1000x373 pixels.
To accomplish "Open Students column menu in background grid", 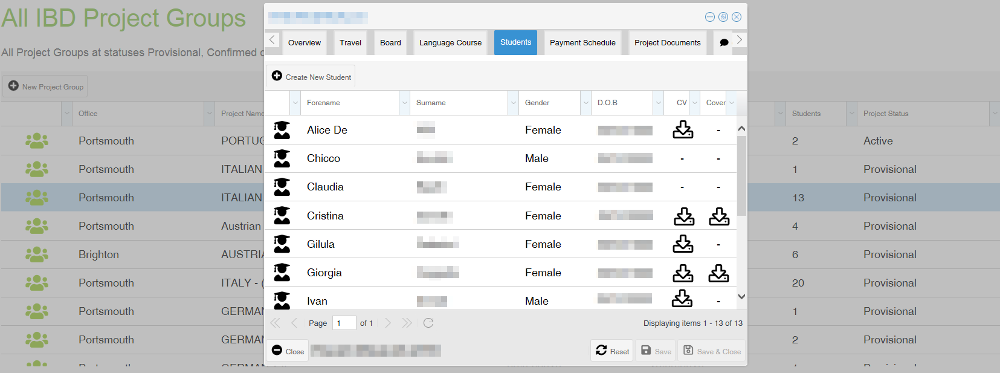I will [851, 113].
